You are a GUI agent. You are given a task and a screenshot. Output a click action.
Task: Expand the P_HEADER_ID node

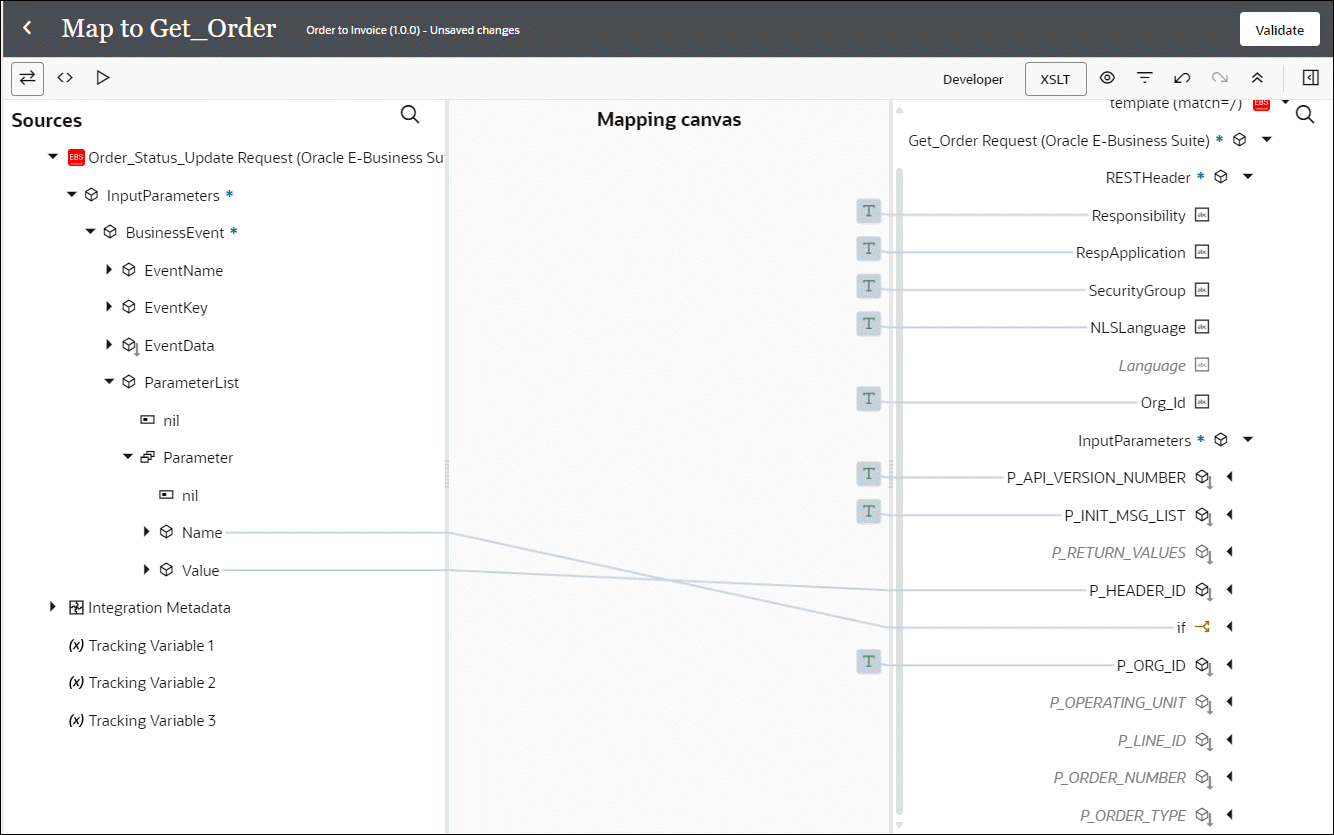click(1229, 590)
